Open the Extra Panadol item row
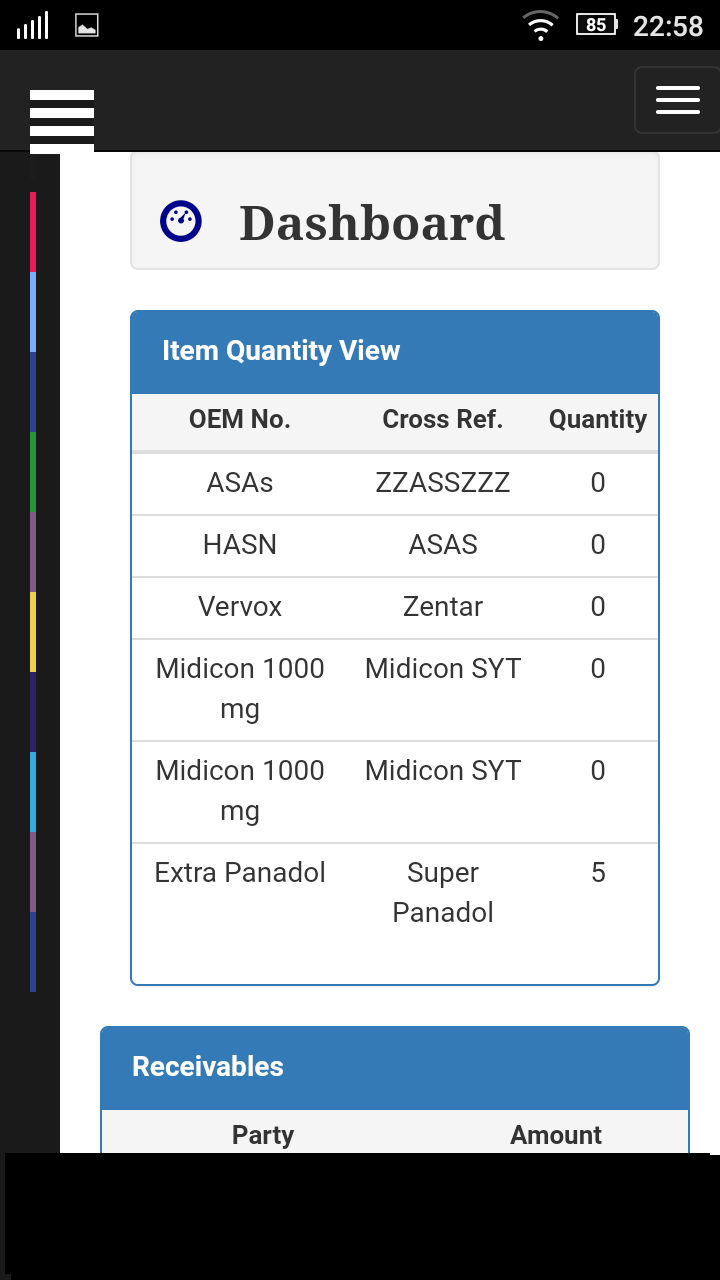Viewport: 720px width, 1280px height. (x=395, y=893)
